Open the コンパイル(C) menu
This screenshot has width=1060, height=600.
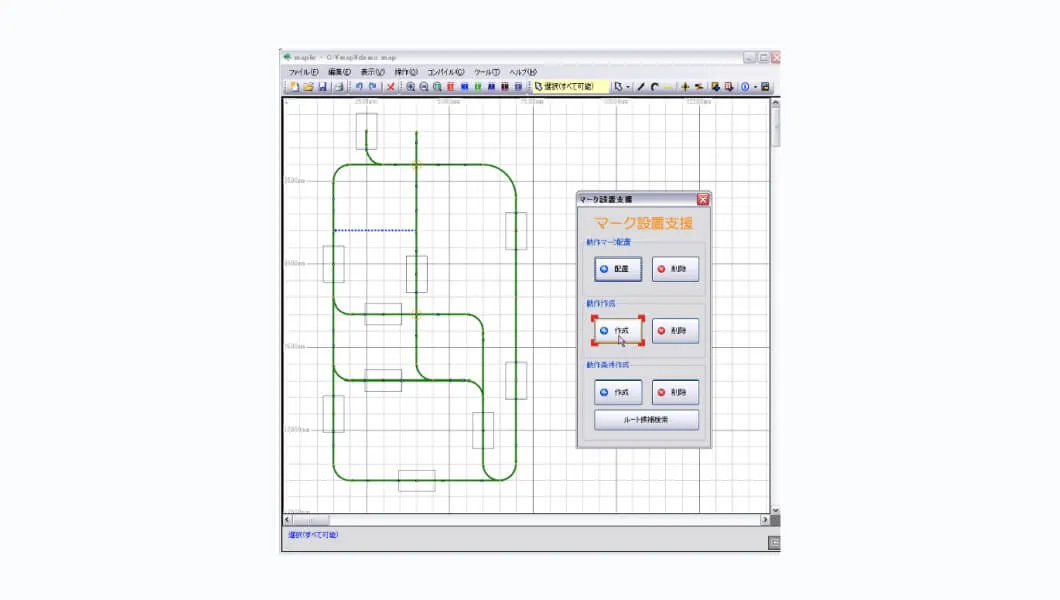pos(445,72)
